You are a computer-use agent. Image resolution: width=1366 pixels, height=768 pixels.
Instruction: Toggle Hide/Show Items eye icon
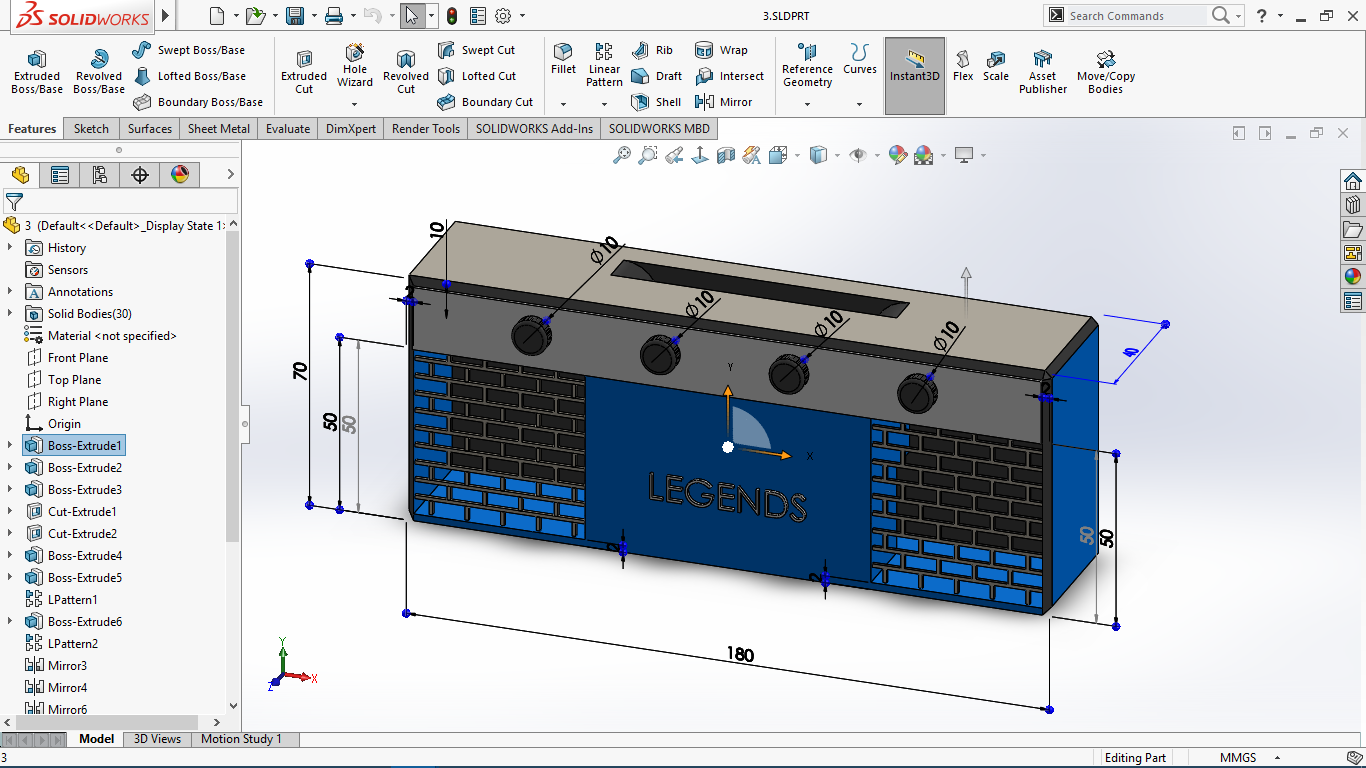tap(858, 155)
